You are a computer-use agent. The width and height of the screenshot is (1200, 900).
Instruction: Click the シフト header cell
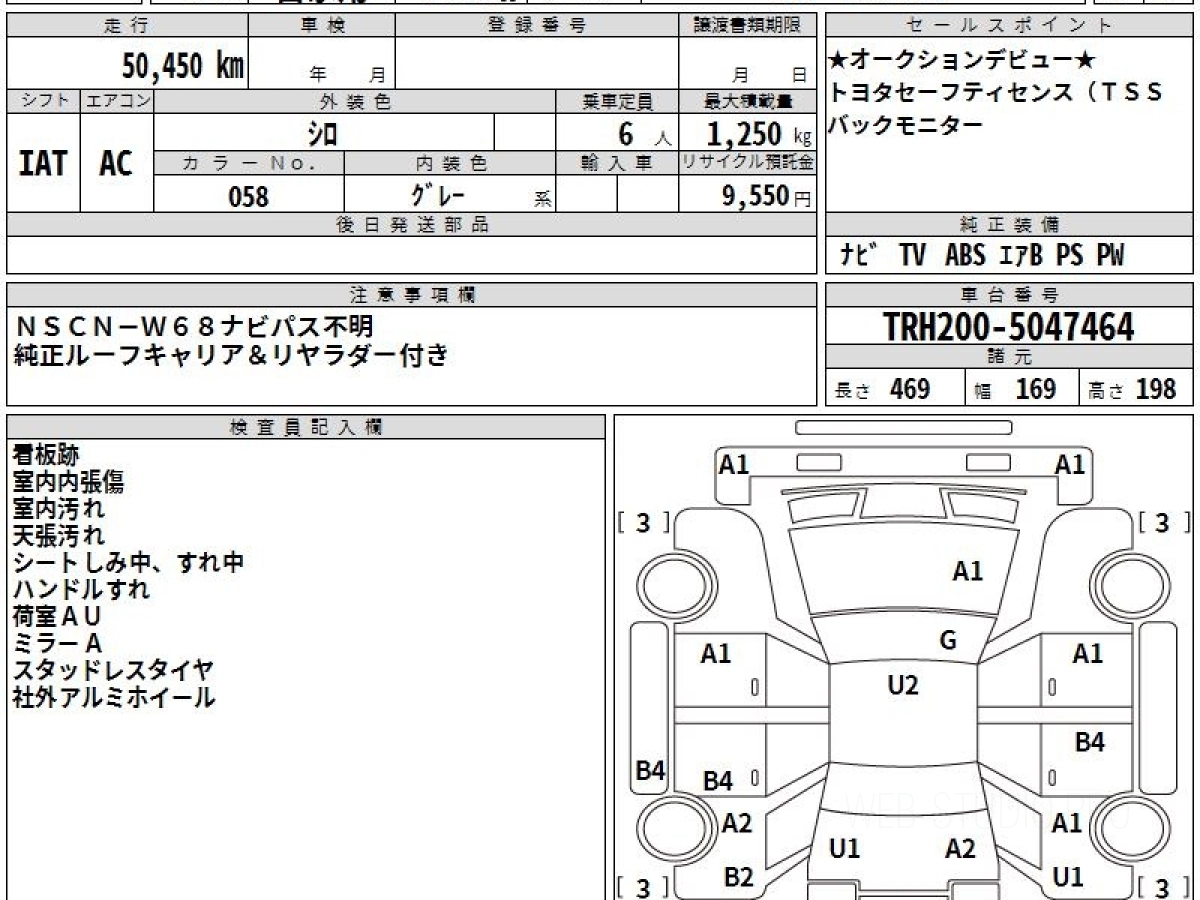[x=43, y=101]
